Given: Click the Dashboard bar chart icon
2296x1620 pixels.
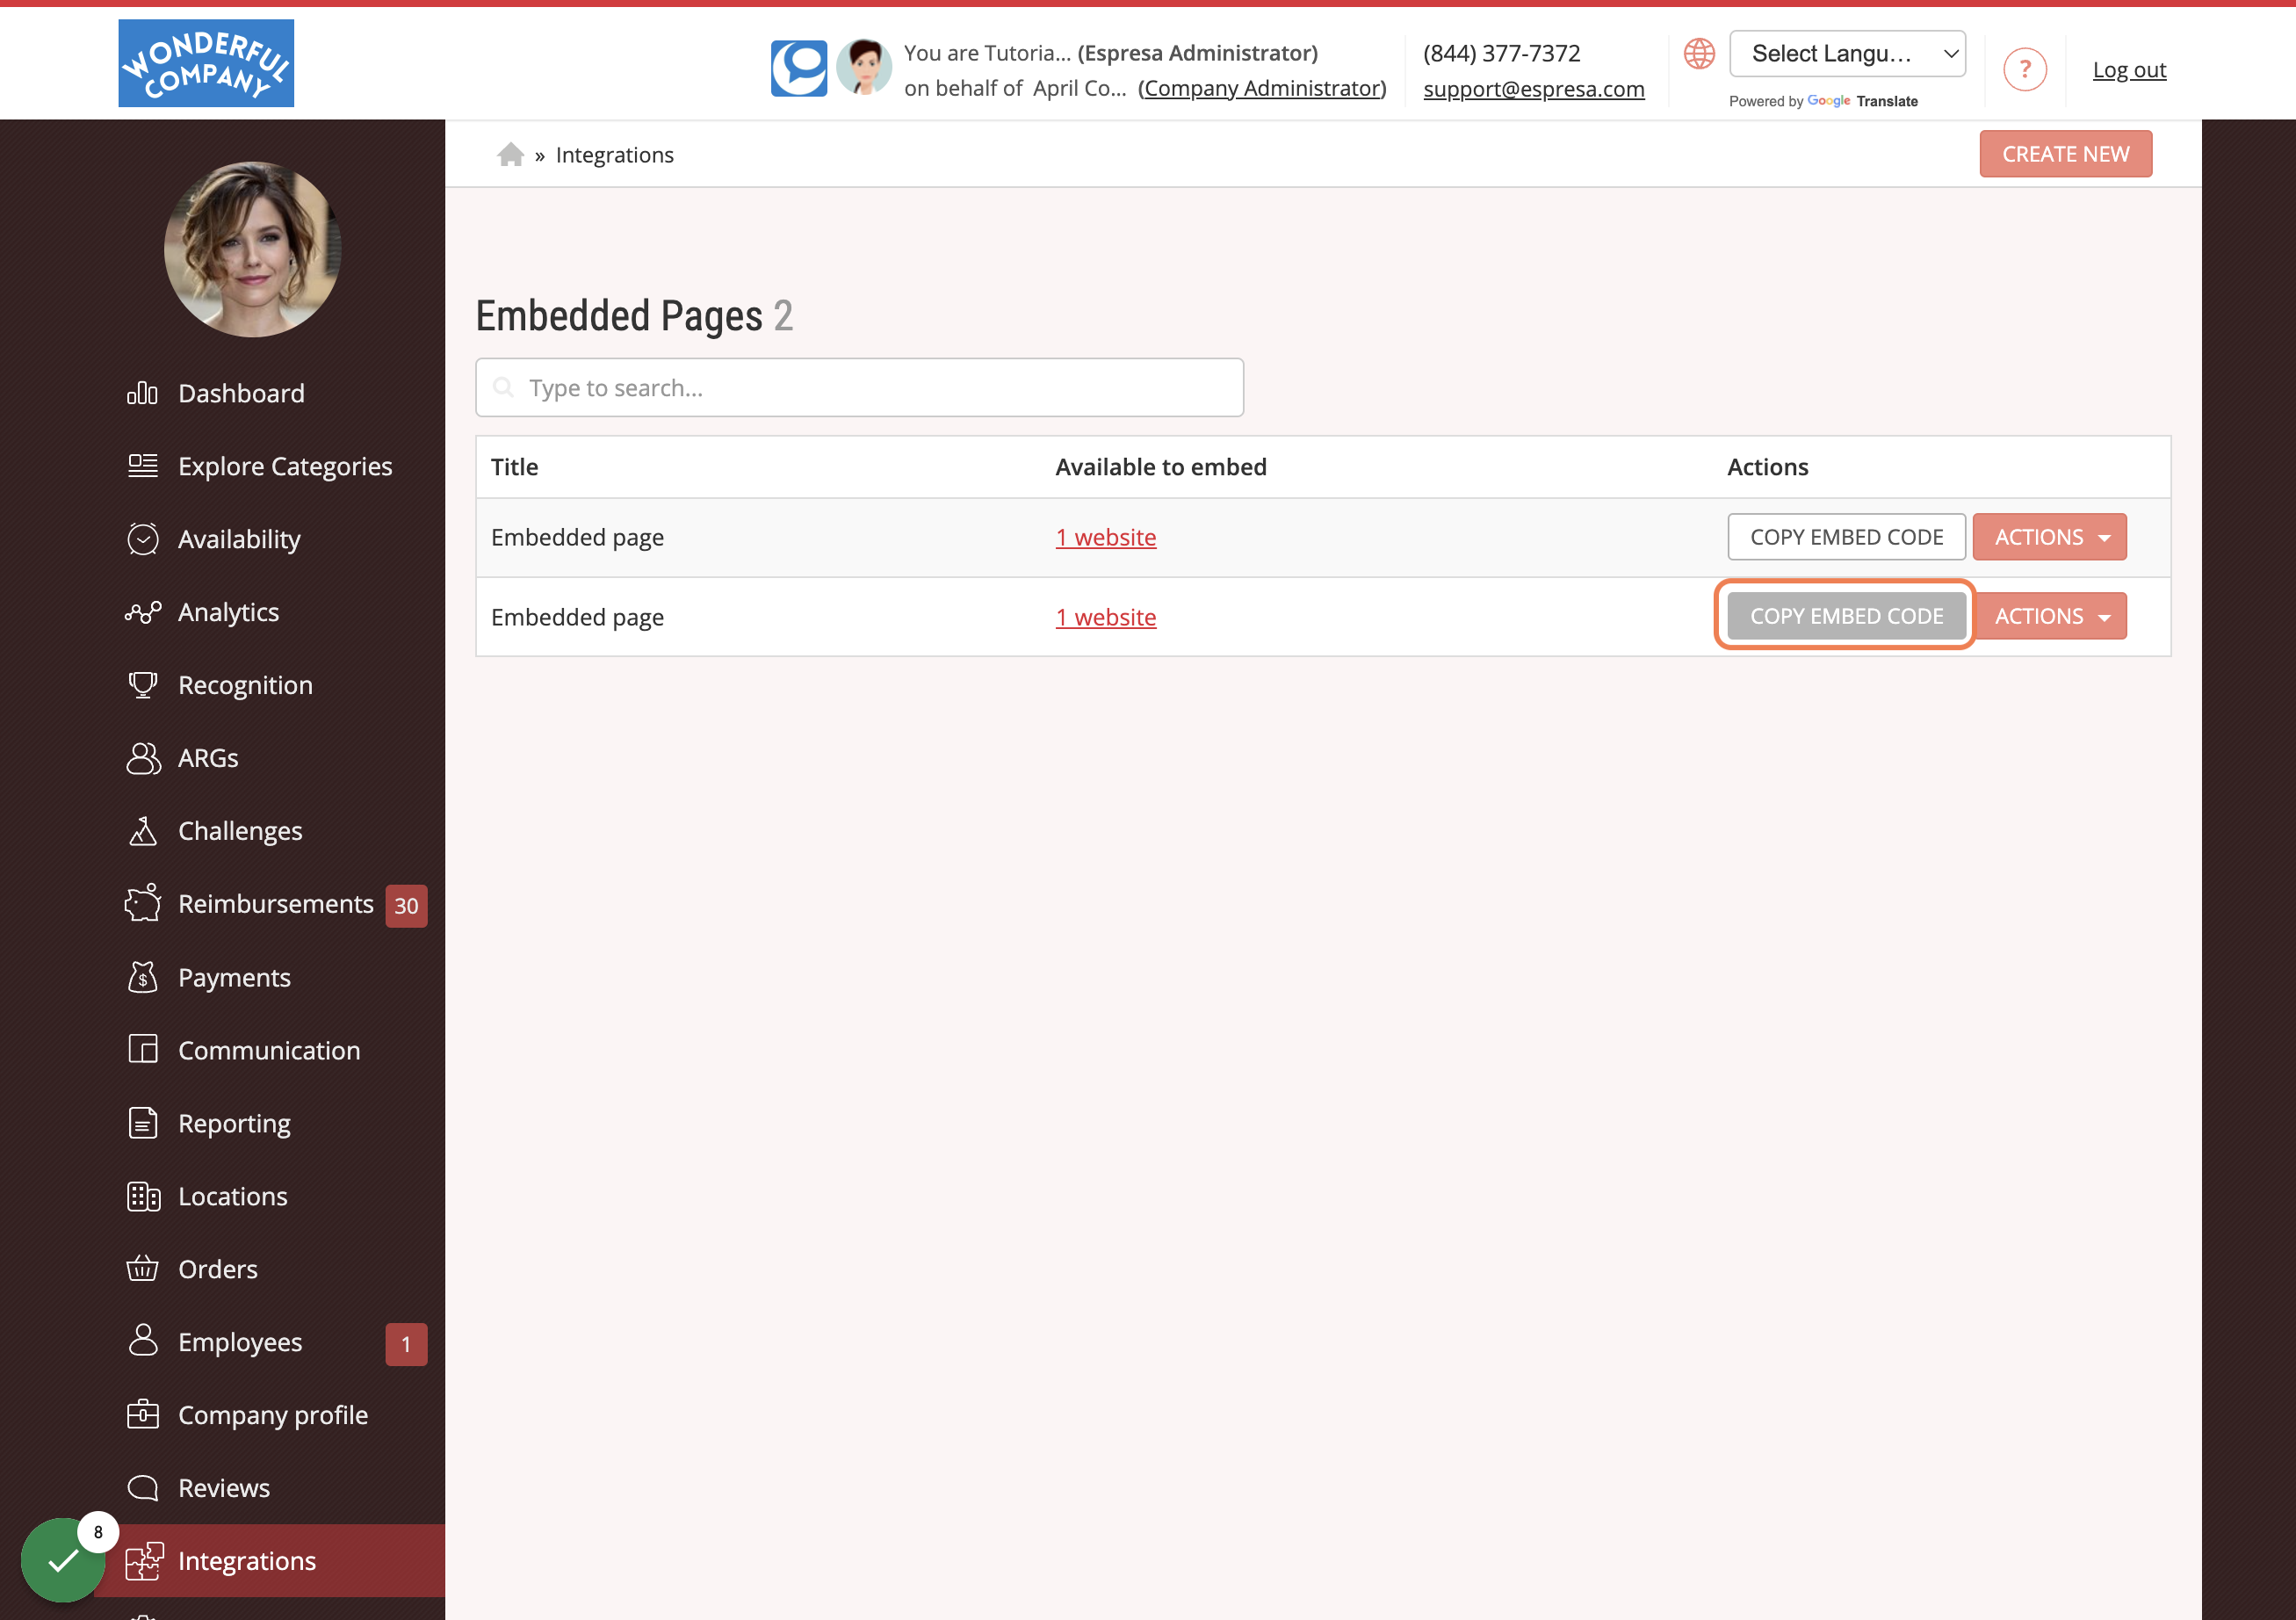Looking at the screenshot, I should click(142, 393).
